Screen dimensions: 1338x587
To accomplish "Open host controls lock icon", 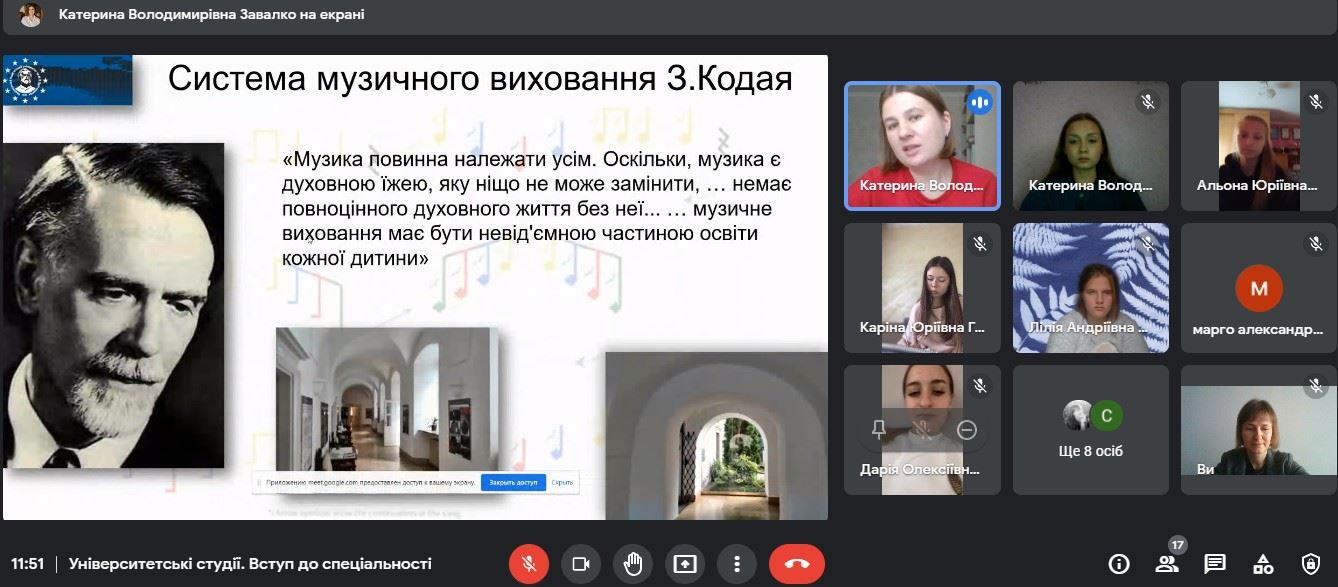I will point(1311,564).
